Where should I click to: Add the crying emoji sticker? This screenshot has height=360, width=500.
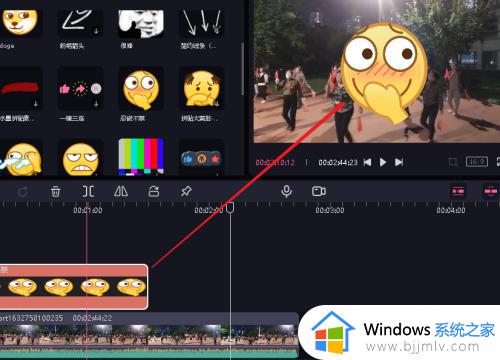[21, 158]
